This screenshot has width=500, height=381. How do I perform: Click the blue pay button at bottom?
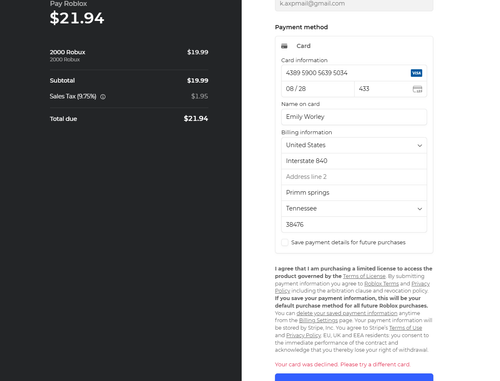pyautogui.click(x=354, y=377)
